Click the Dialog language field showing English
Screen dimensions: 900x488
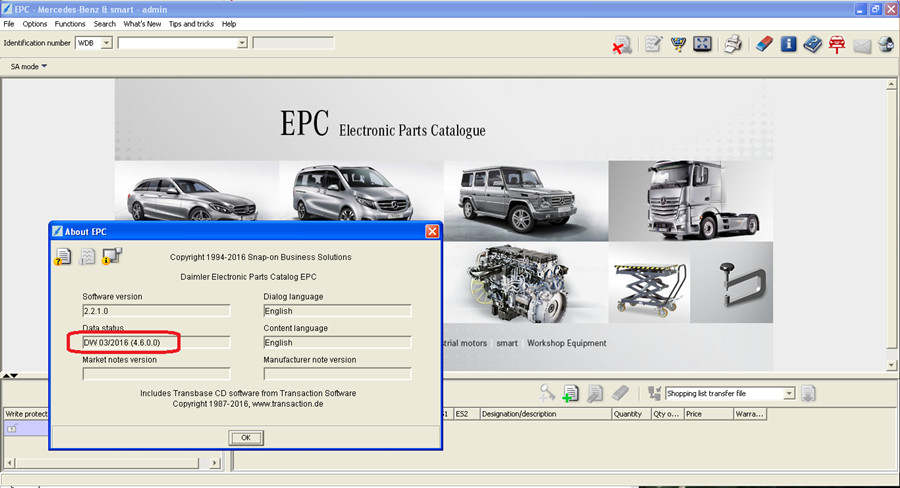pyautogui.click(x=338, y=311)
